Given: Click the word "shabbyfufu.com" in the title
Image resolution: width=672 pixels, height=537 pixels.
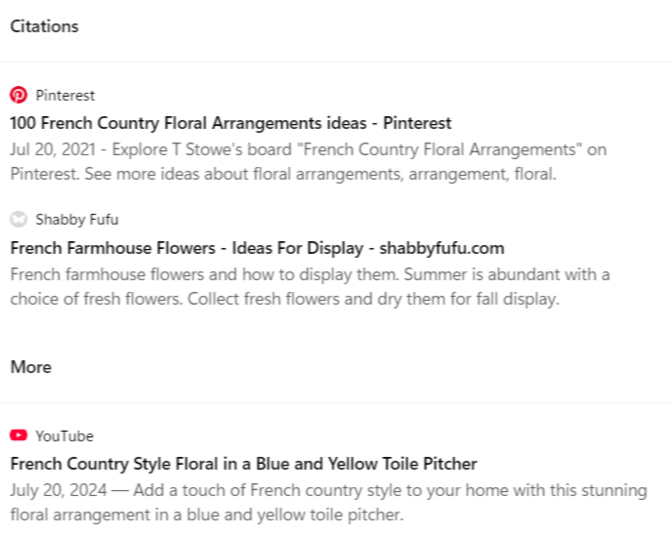Looking at the screenshot, I should pos(442,248).
